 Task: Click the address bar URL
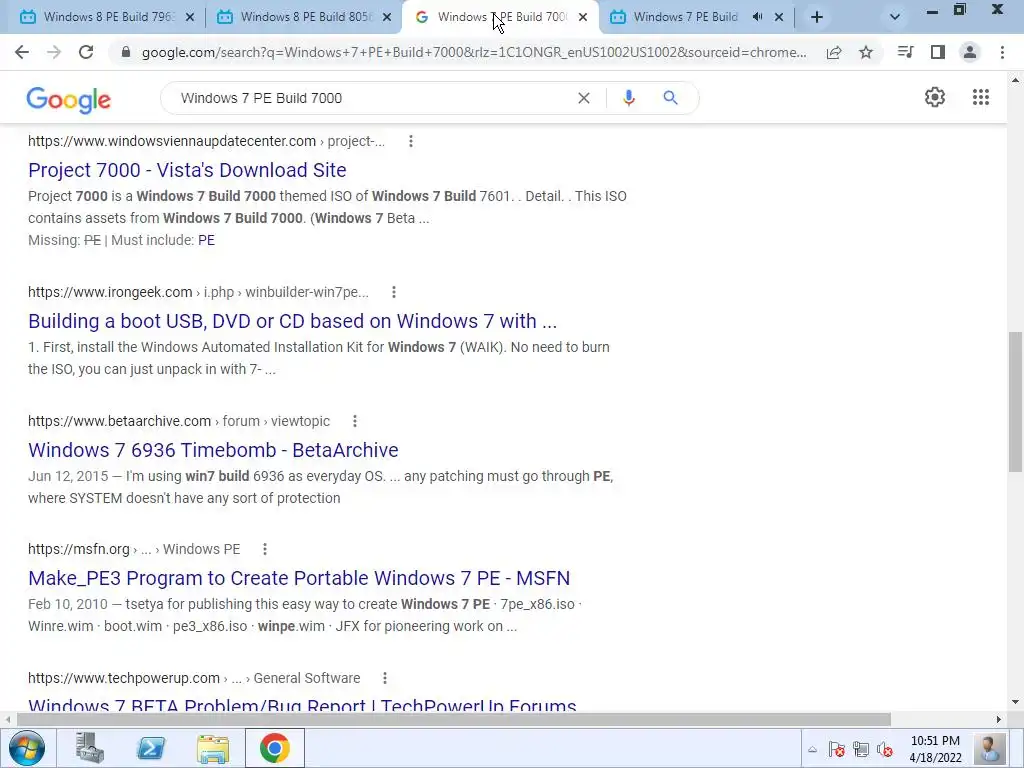coord(474,52)
